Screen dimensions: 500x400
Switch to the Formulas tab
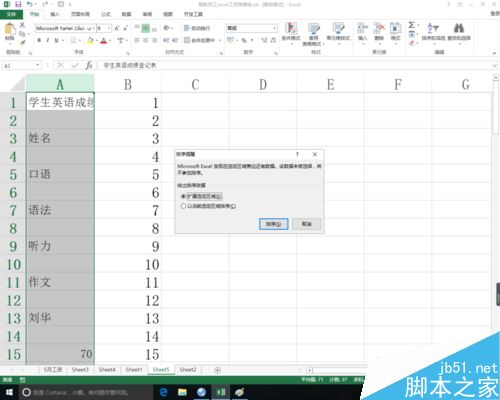tap(106, 14)
